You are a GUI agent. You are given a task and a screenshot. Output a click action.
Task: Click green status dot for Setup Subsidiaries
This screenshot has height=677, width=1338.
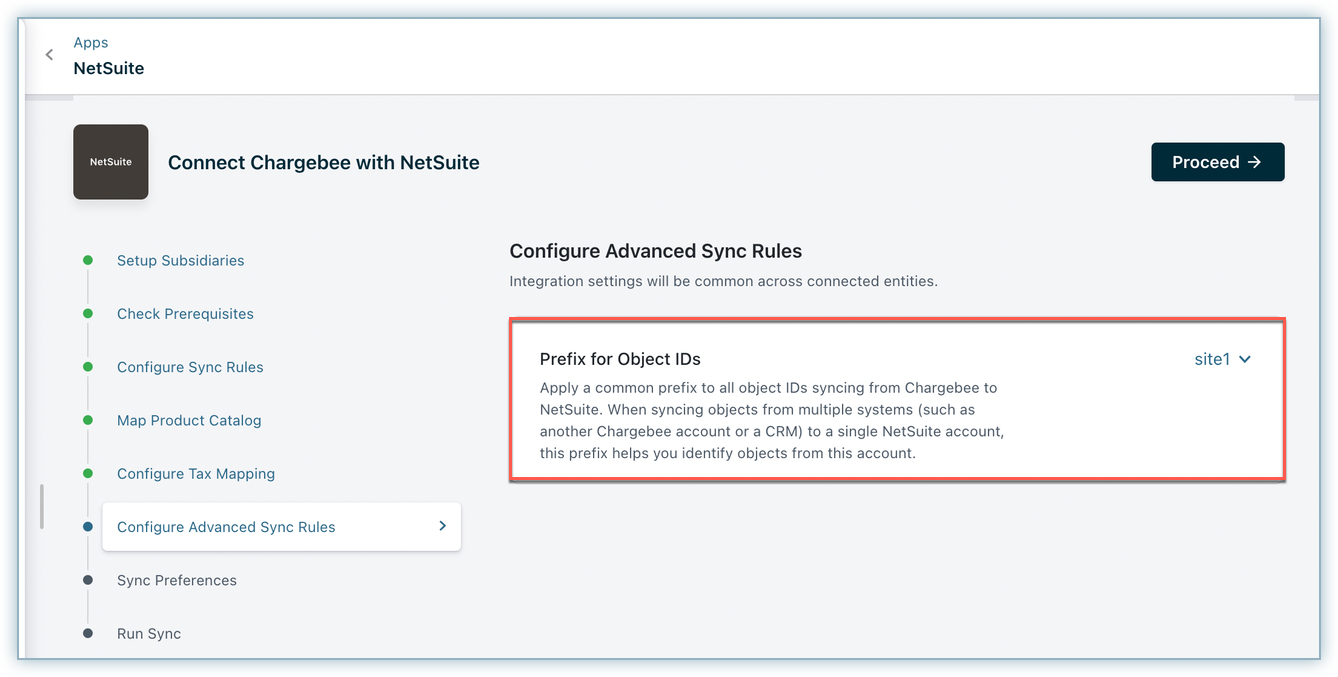pos(88,260)
